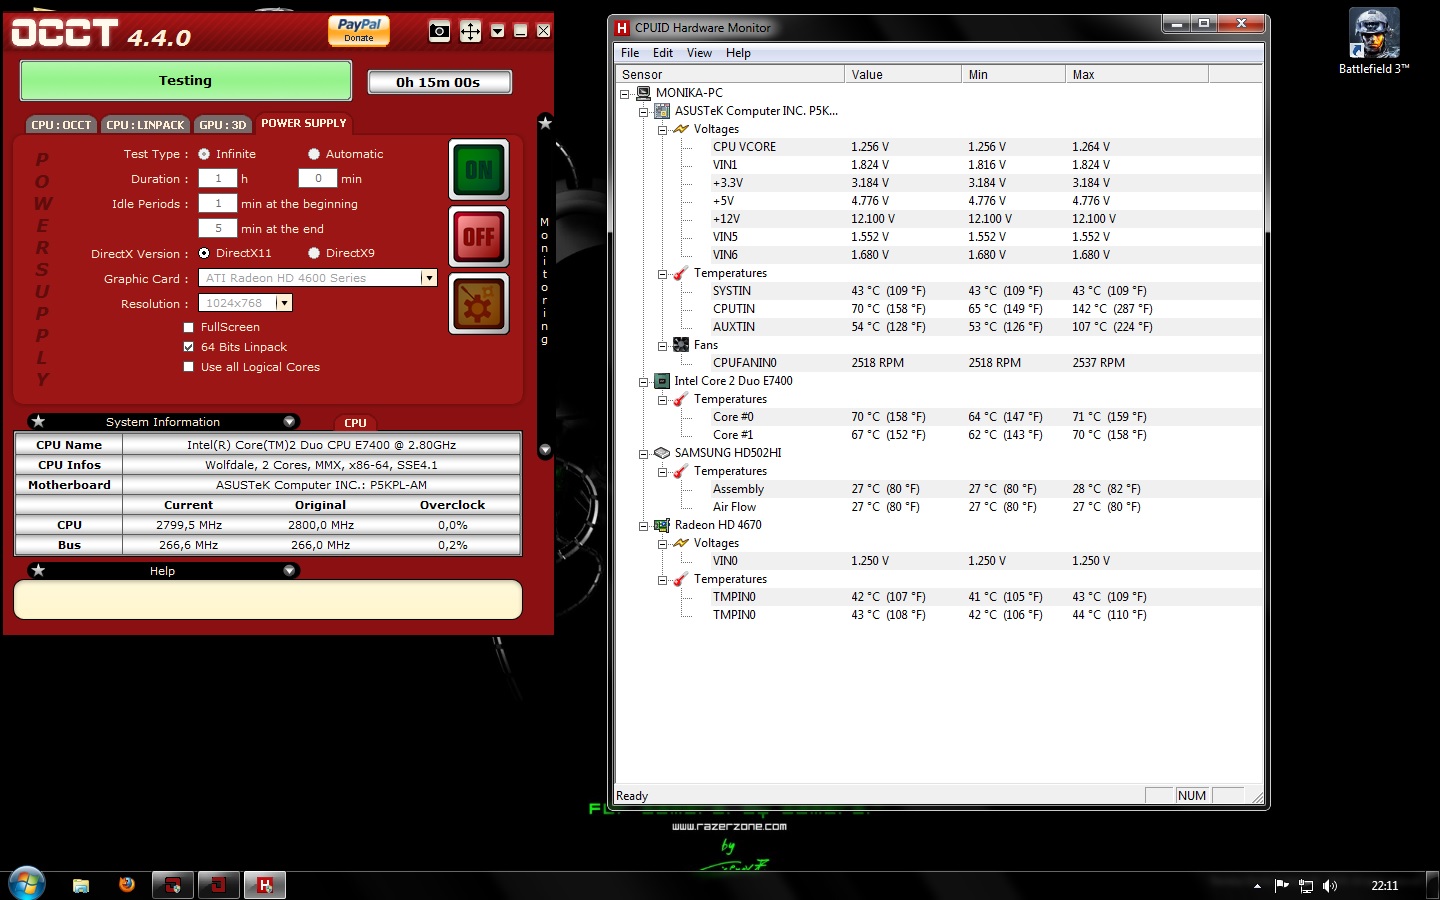Stop test with red OFF button

(479, 237)
